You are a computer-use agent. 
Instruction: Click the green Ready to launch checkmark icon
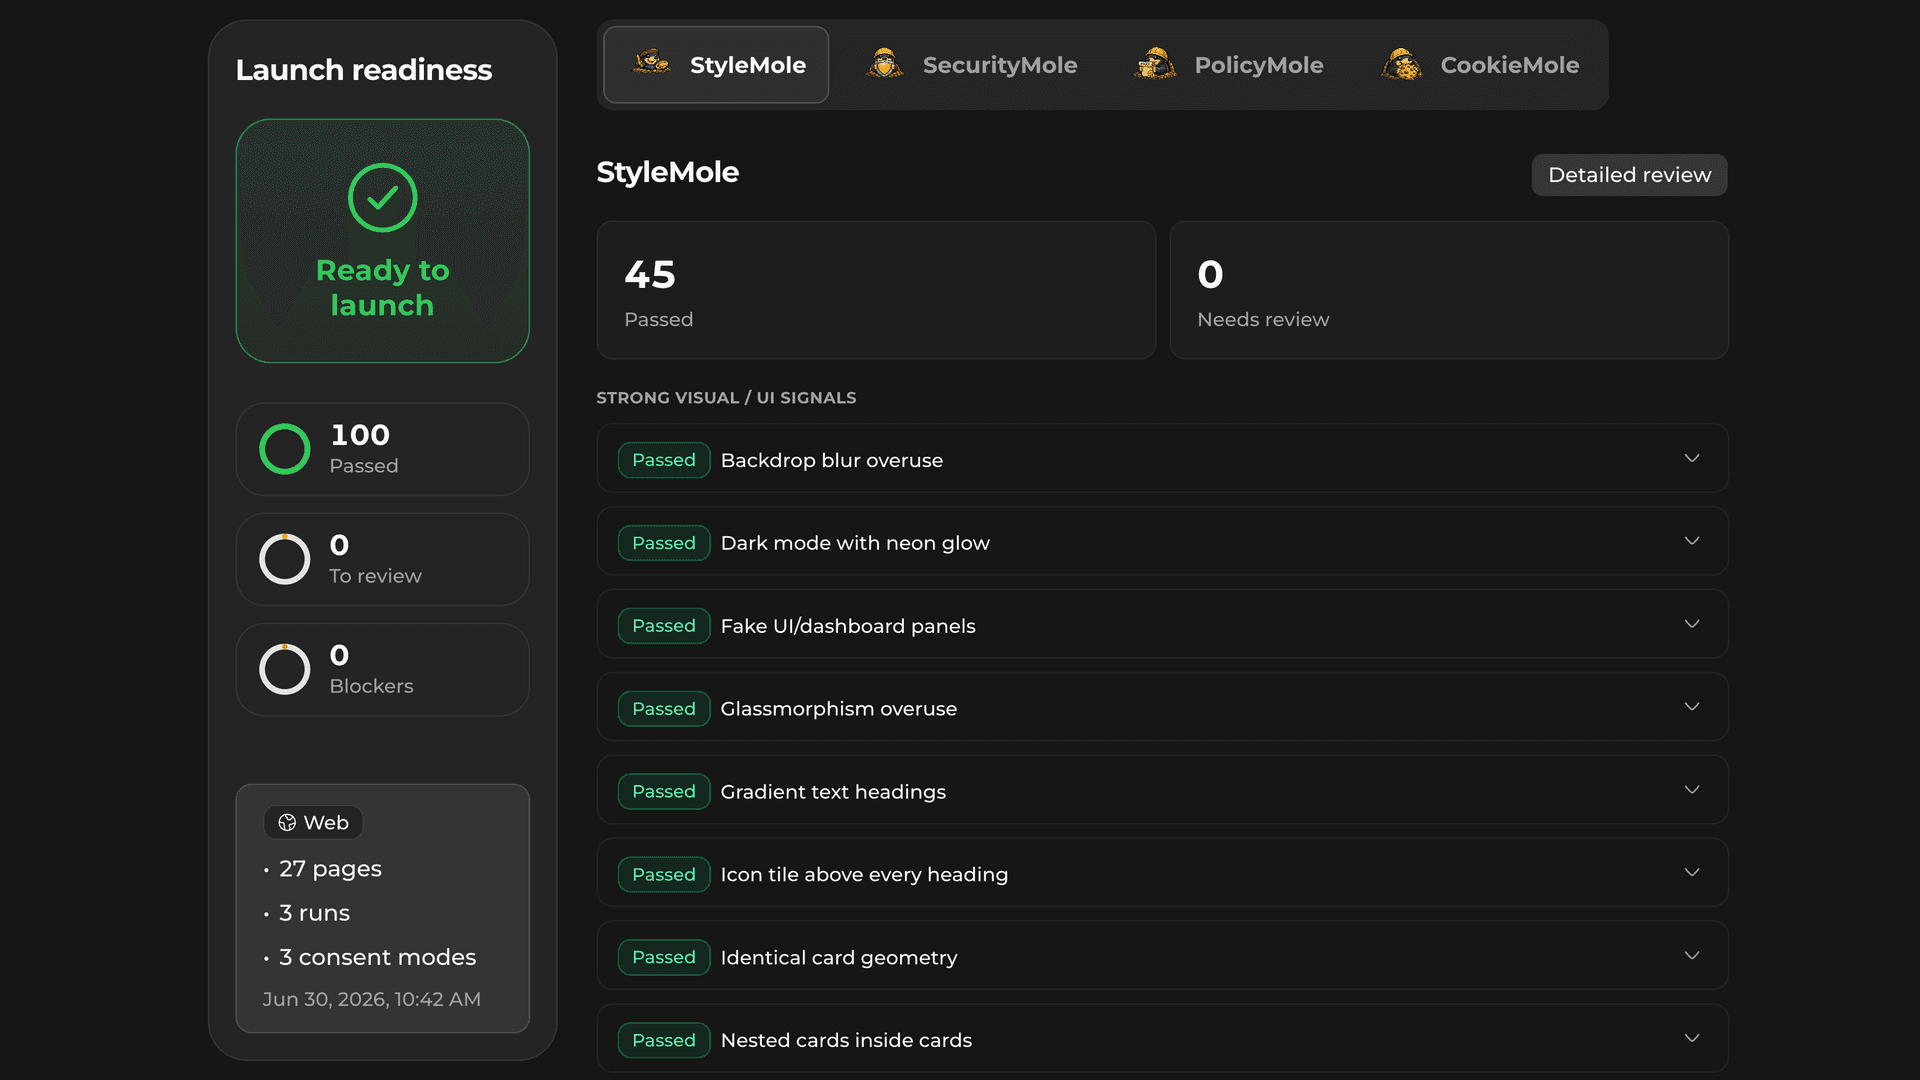382,198
